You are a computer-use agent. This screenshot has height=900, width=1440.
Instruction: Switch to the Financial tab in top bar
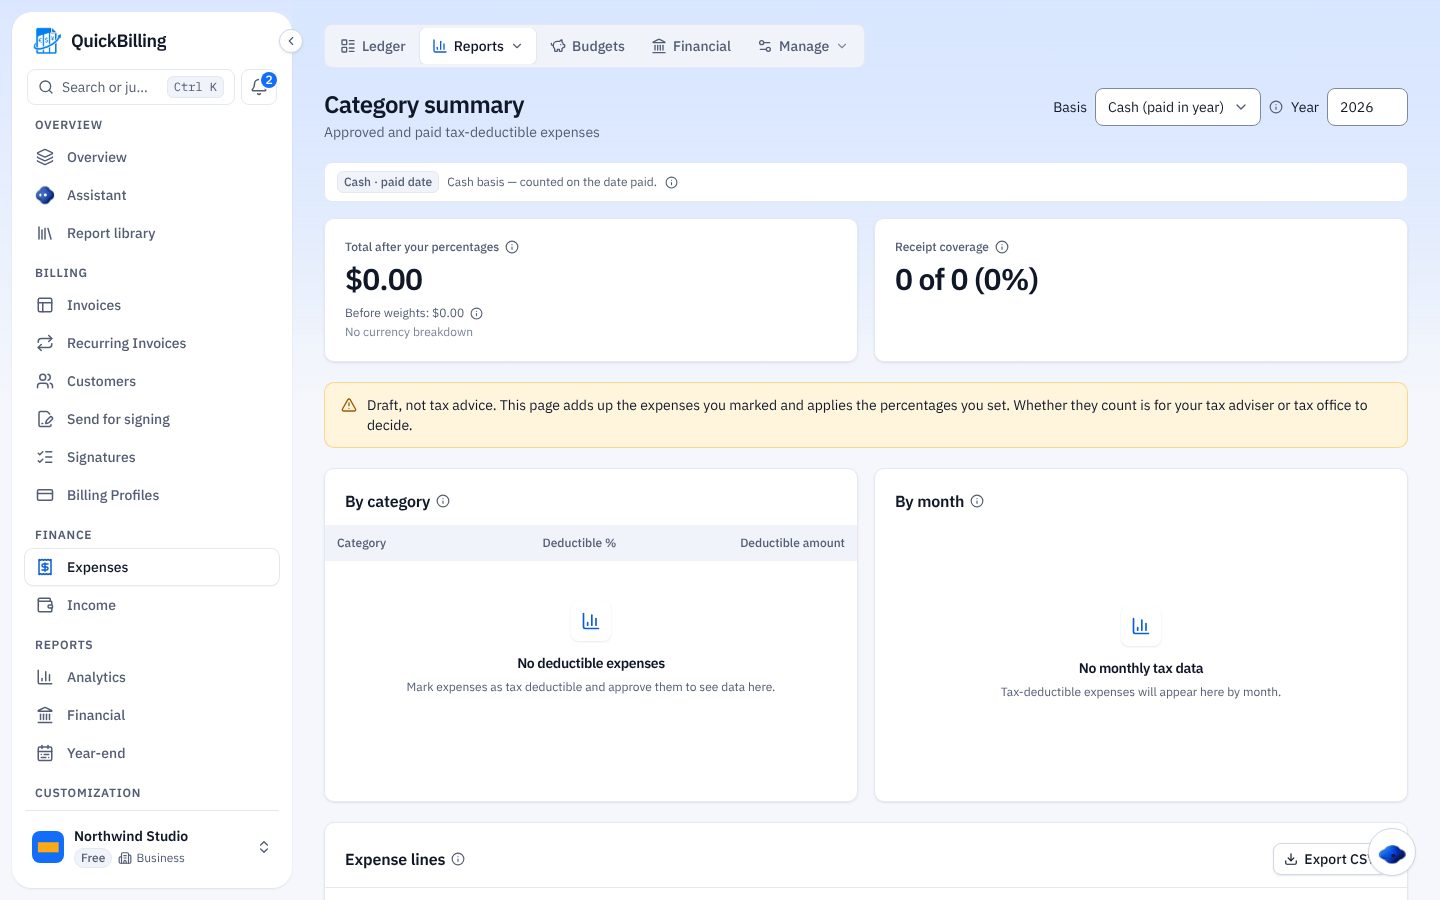click(692, 46)
